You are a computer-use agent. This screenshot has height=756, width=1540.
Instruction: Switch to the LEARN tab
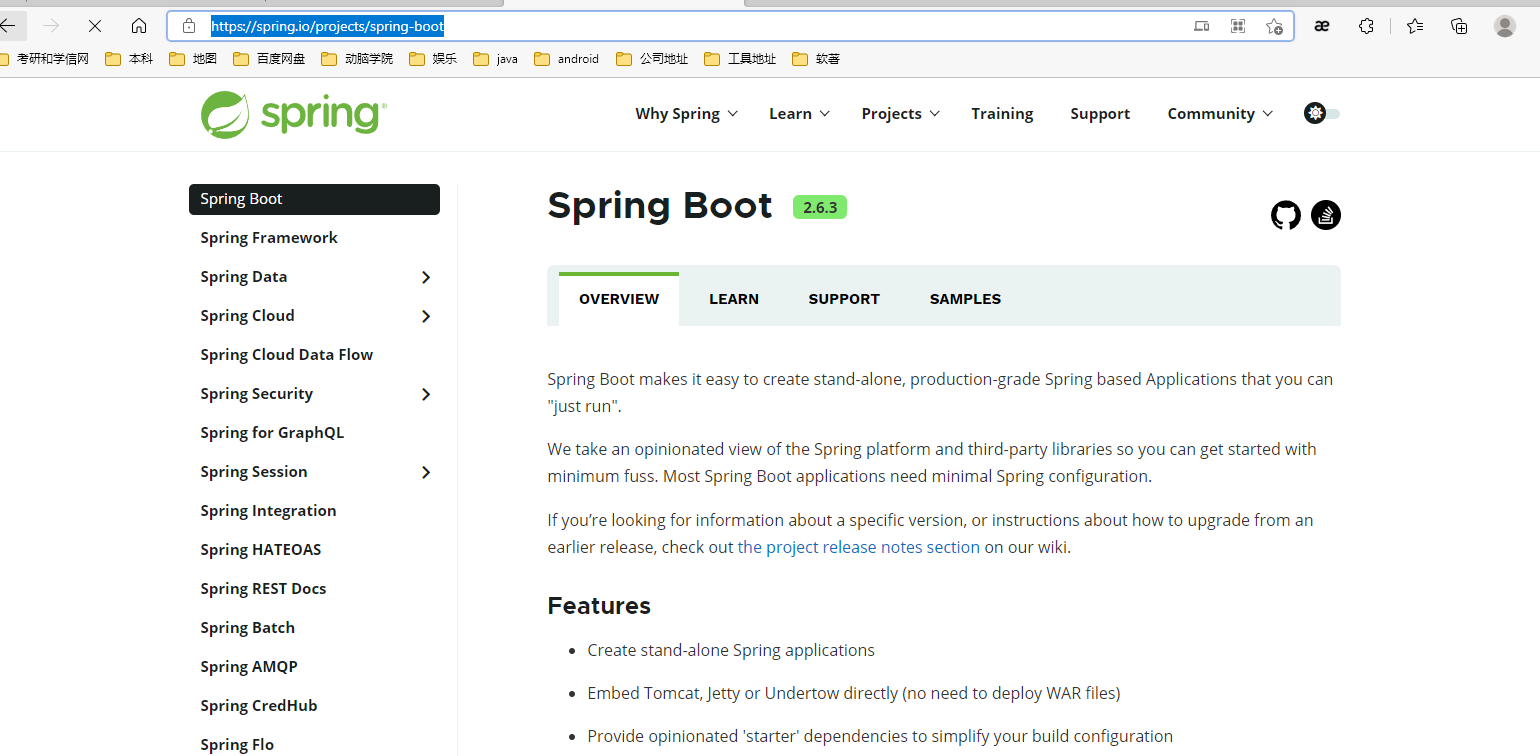click(734, 299)
